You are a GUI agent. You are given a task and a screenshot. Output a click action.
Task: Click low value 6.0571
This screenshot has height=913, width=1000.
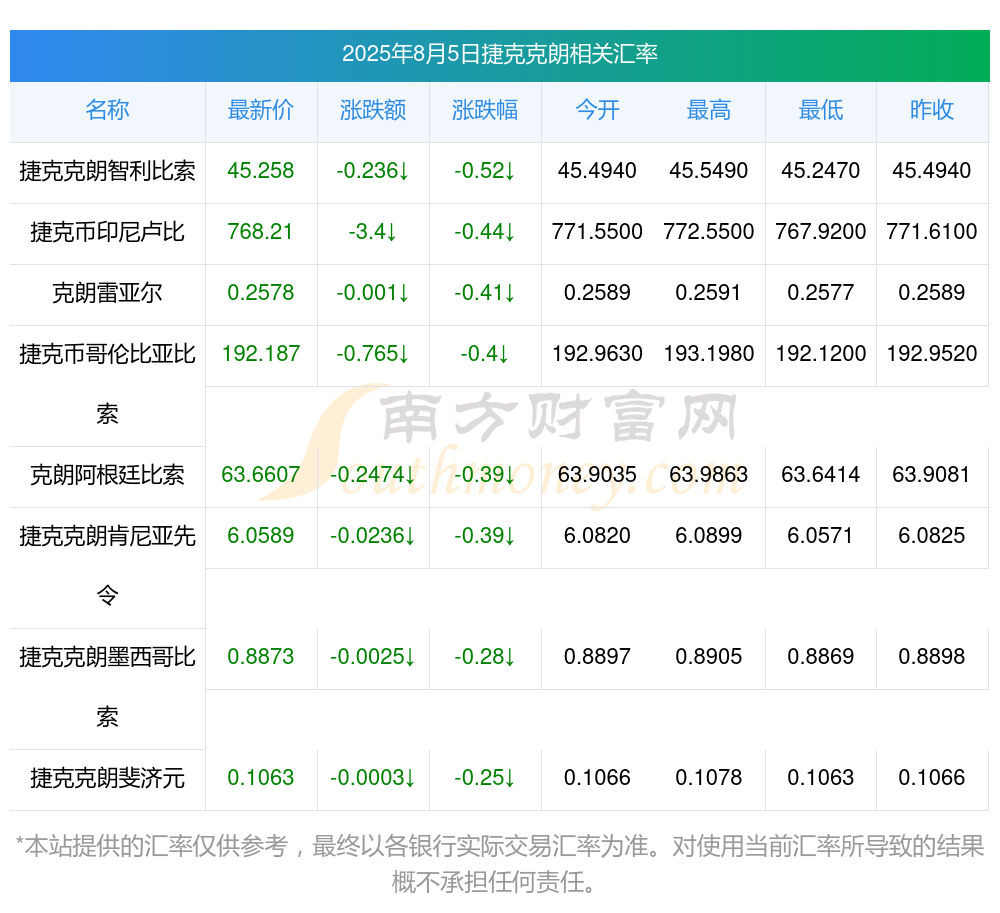click(821, 536)
